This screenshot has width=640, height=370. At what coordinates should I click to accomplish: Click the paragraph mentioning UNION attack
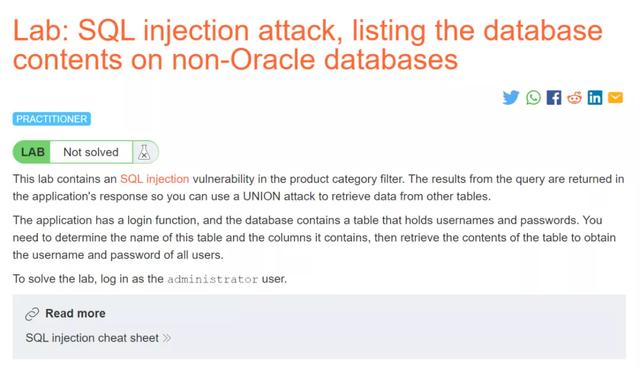pyautogui.click(x=318, y=188)
